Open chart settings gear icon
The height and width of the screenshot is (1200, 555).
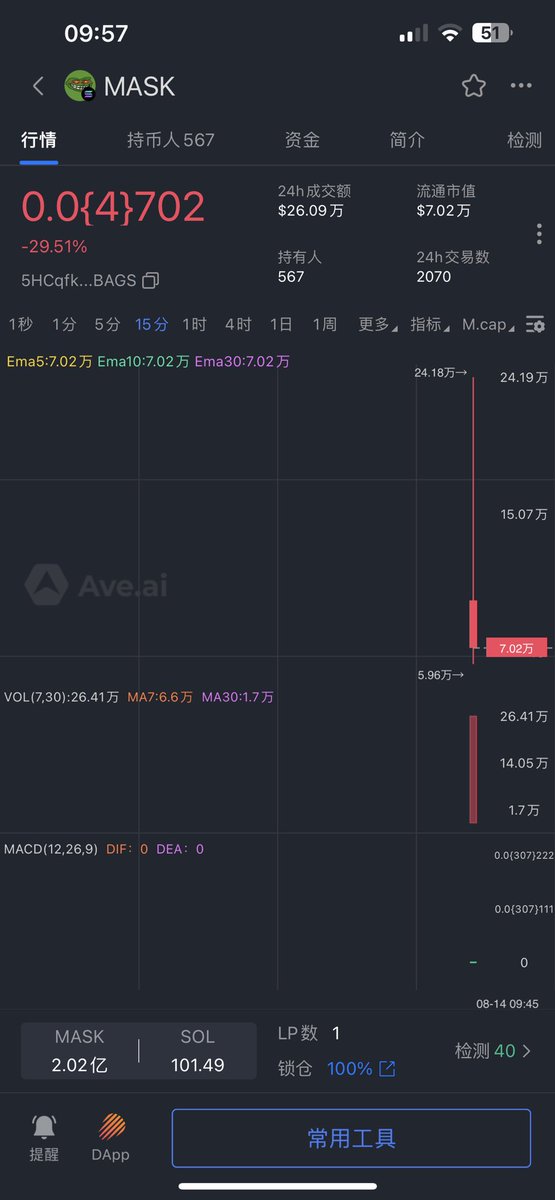536,324
